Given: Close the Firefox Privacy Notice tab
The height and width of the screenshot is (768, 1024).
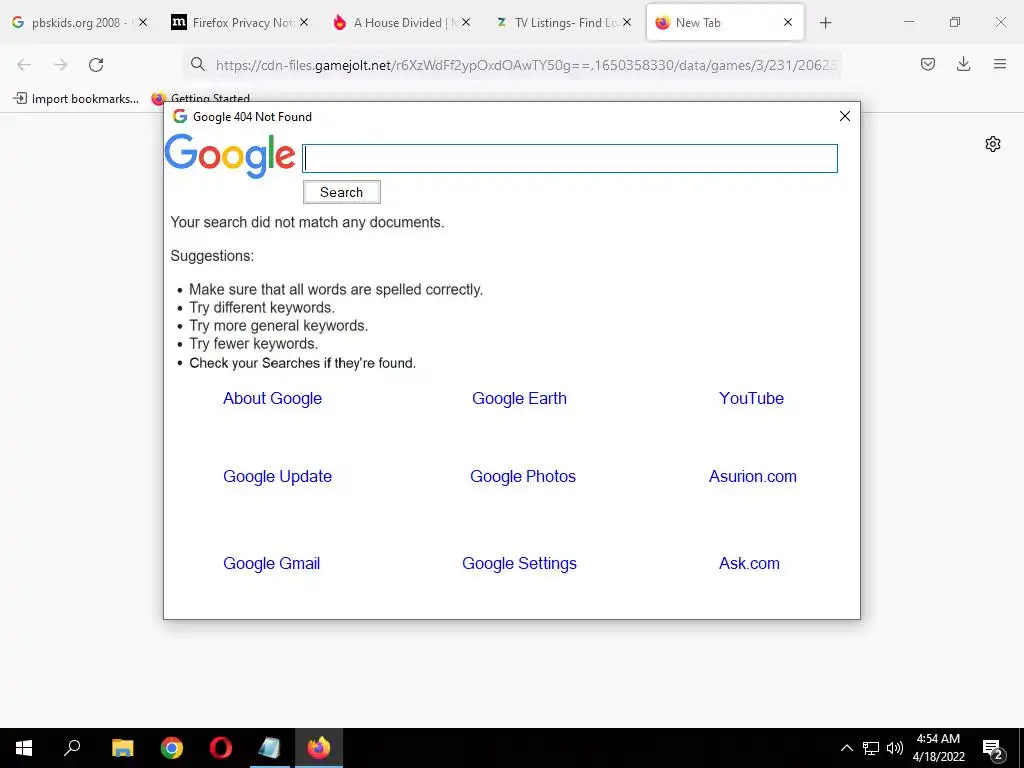Looking at the screenshot, I should point(304,22).
